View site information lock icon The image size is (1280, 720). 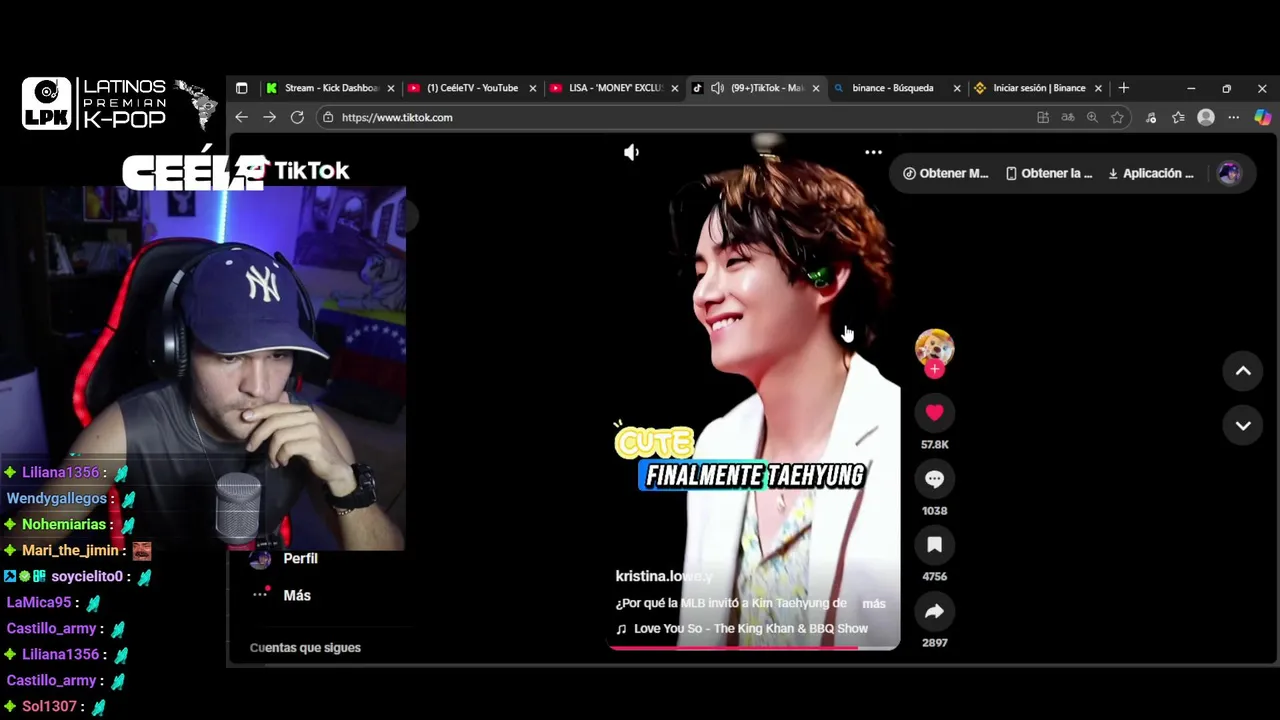coord(328,117)
